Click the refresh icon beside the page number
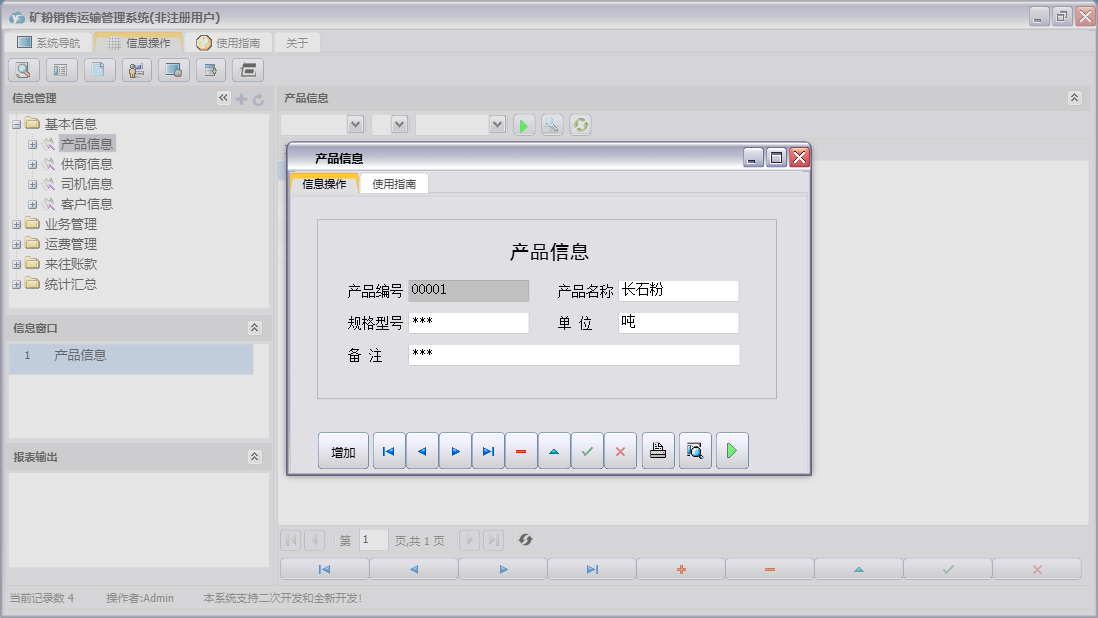1098x618 pixels. (x=525, y=540)
